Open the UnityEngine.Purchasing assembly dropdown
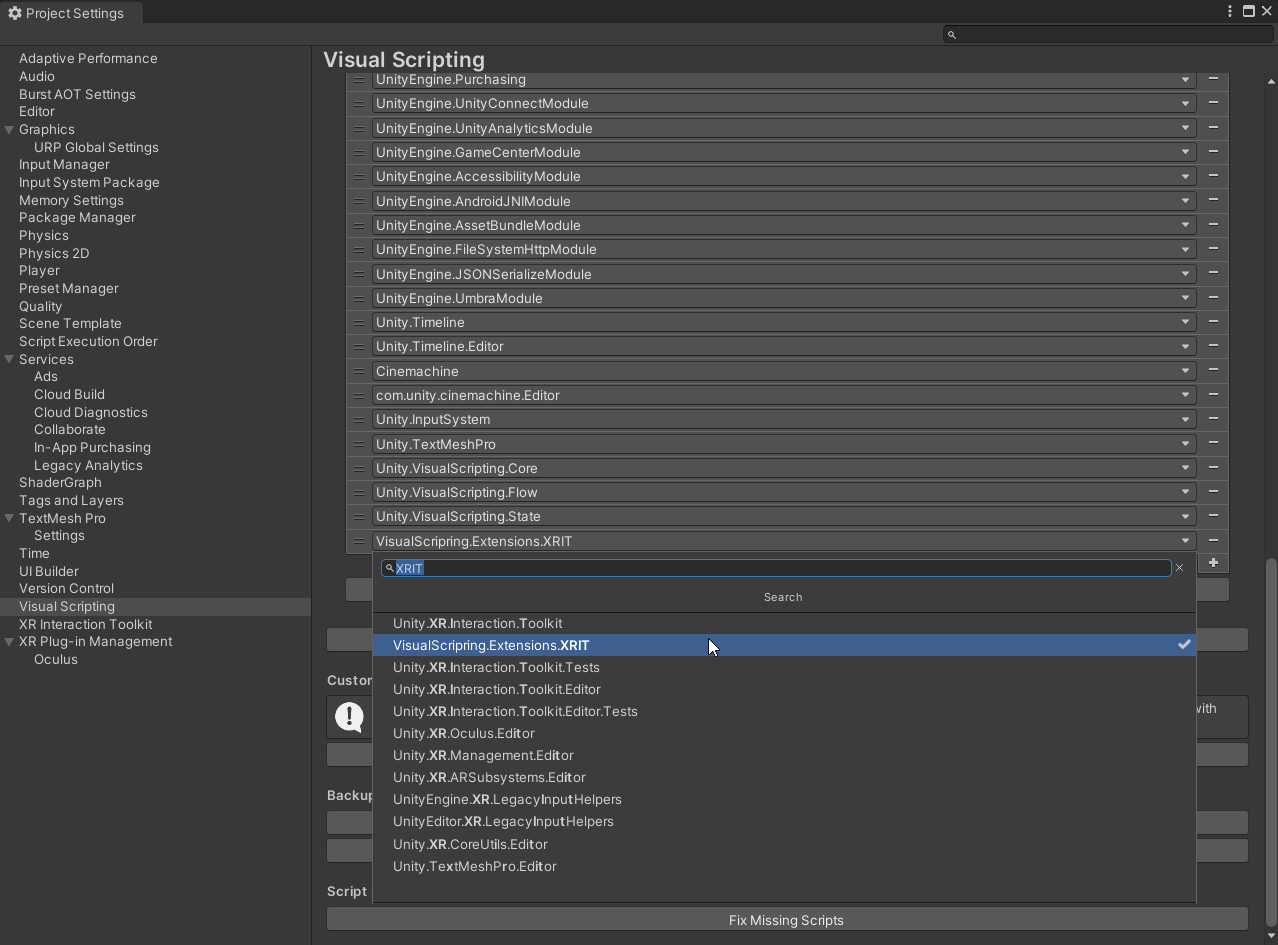 click(783, 79)
